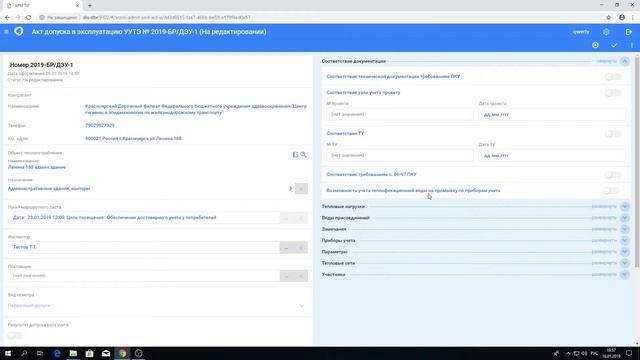Expand Тепловые нагрузки section chevron
This screenshot has height=360, width=640.
point(625,207)
